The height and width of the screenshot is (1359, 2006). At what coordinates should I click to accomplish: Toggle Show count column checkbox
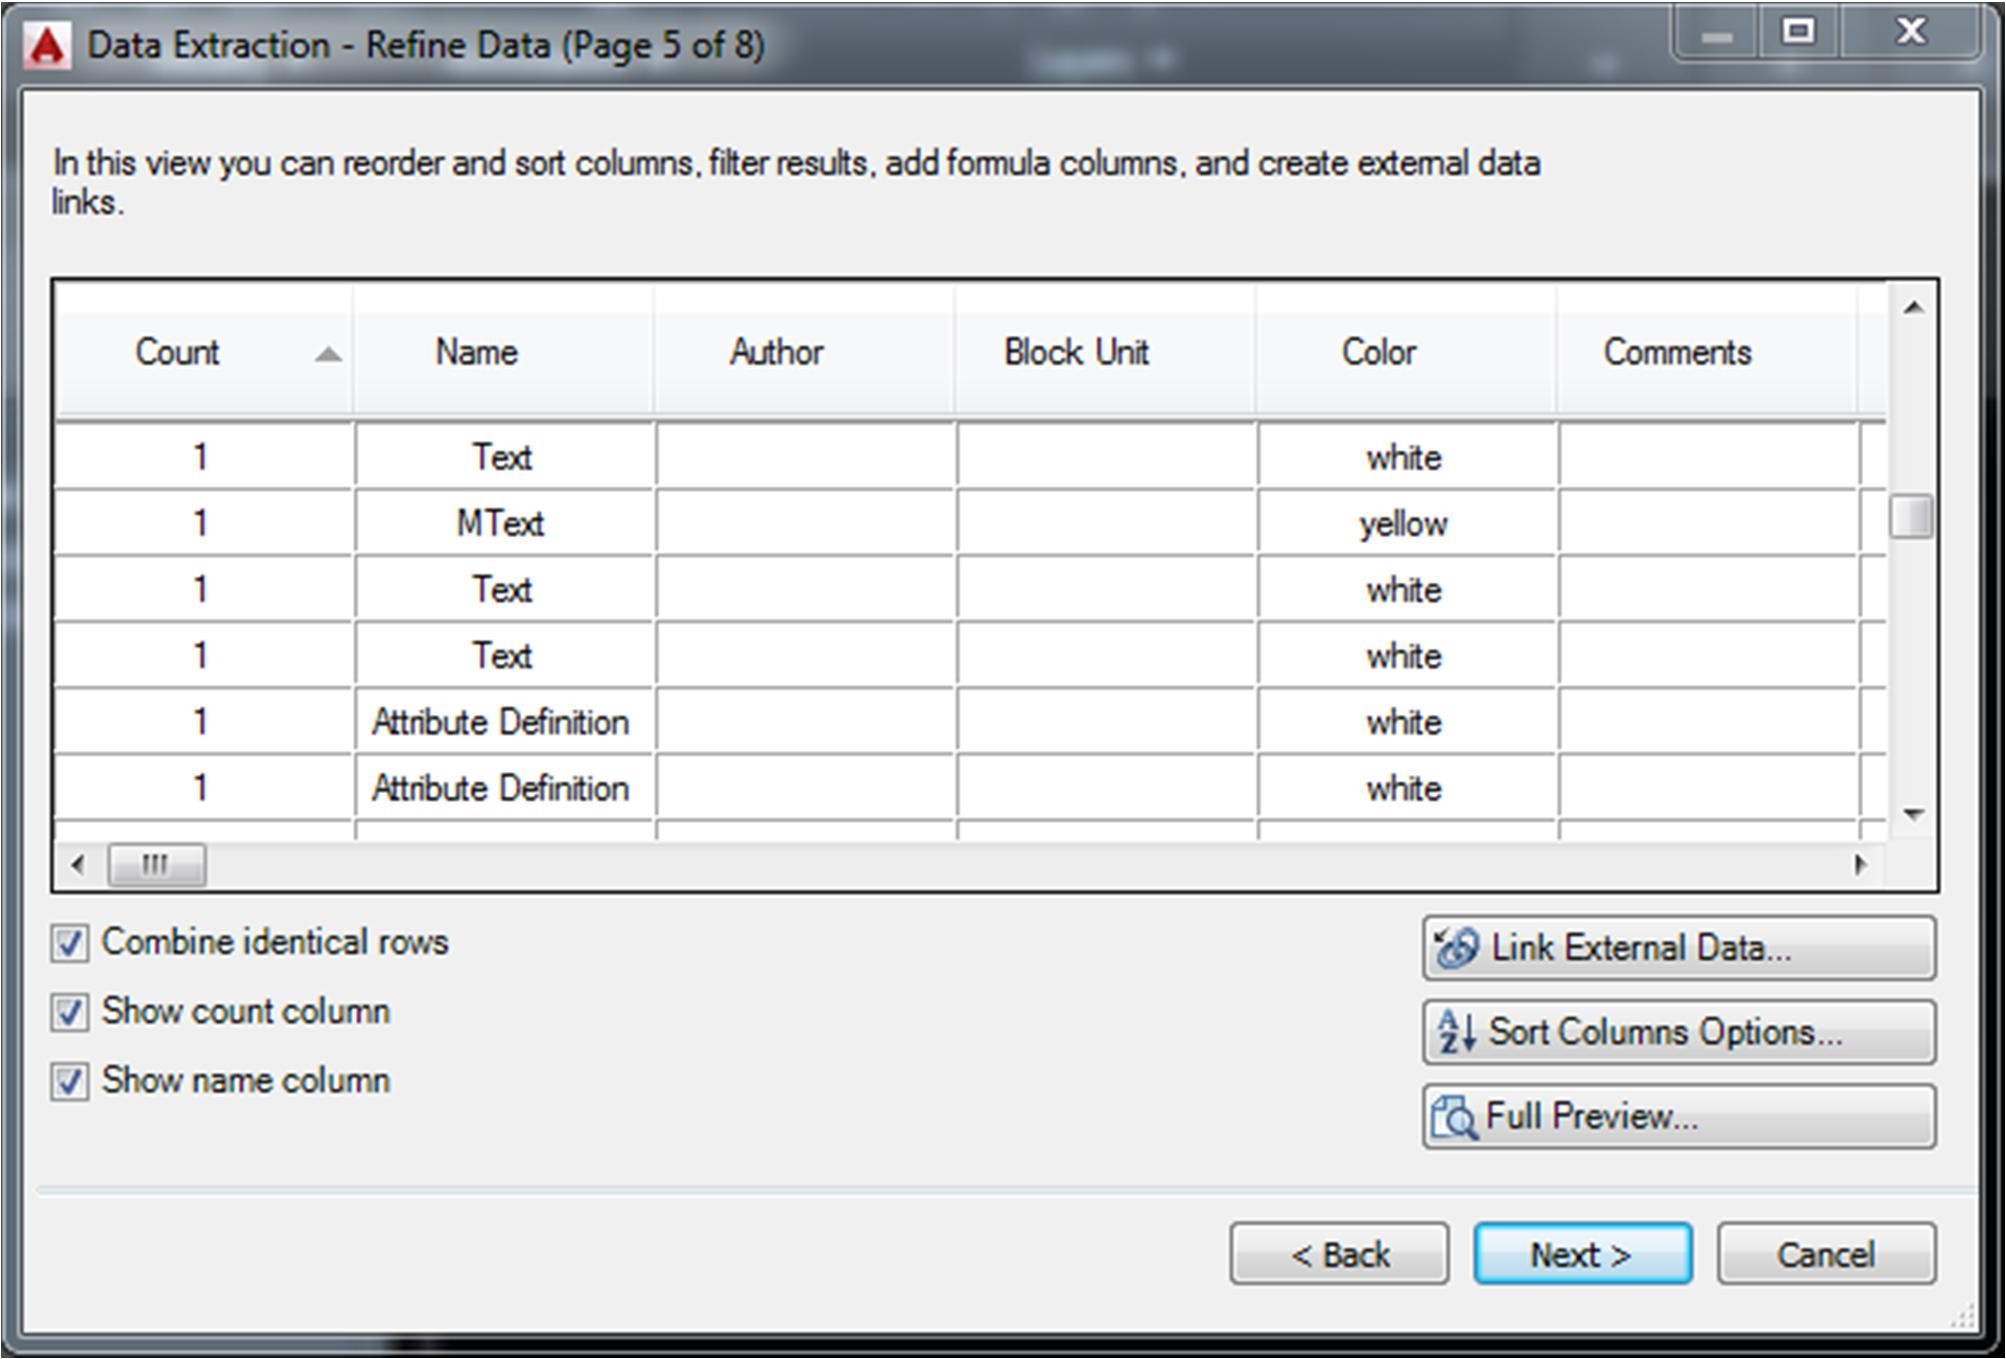pos(69,1012)
